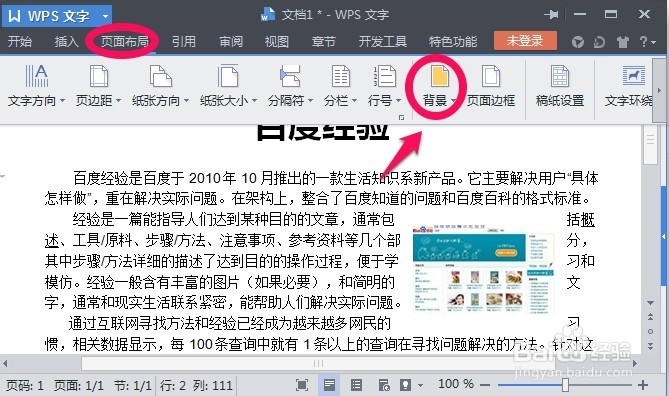Click the 未登录 login button
669x396 pixels.
pyautogui.click(x=525, y=41)
